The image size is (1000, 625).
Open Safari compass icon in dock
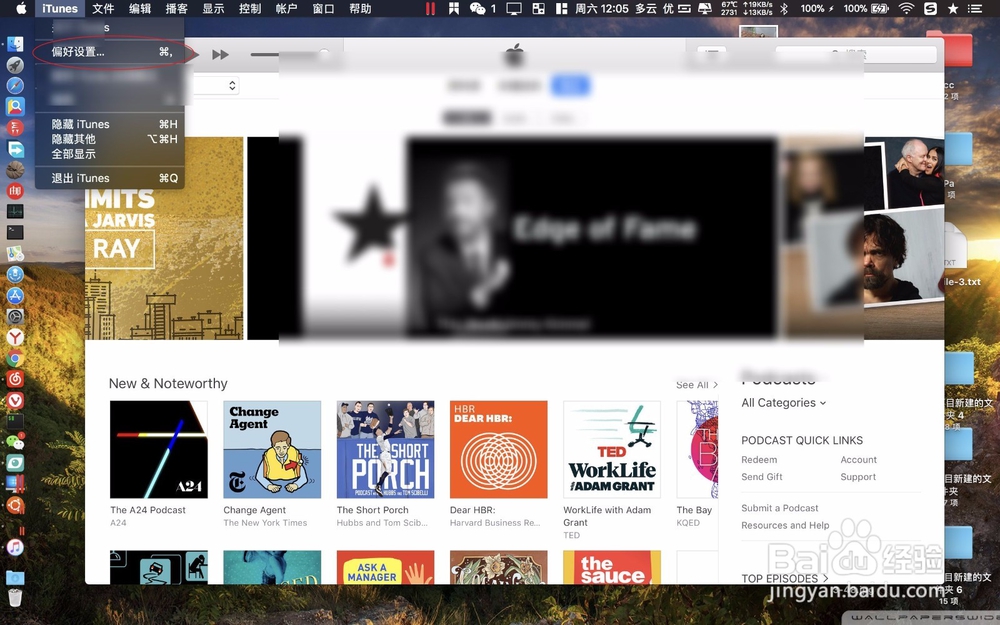[x=15, y=85]
